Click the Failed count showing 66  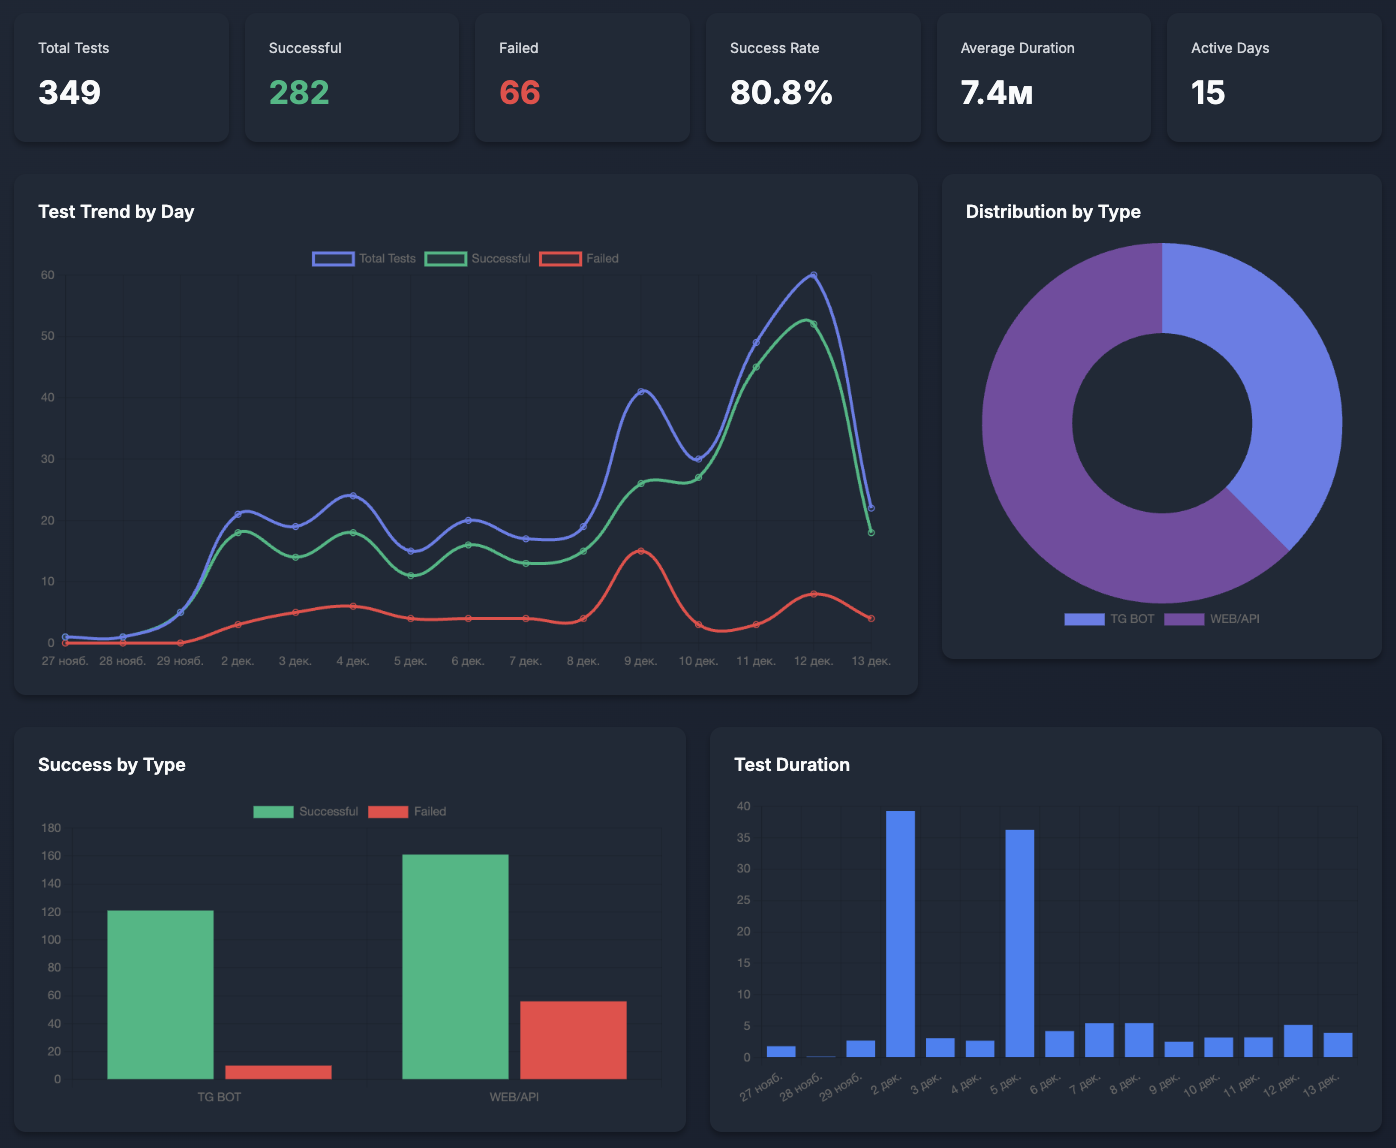(519, 93)
